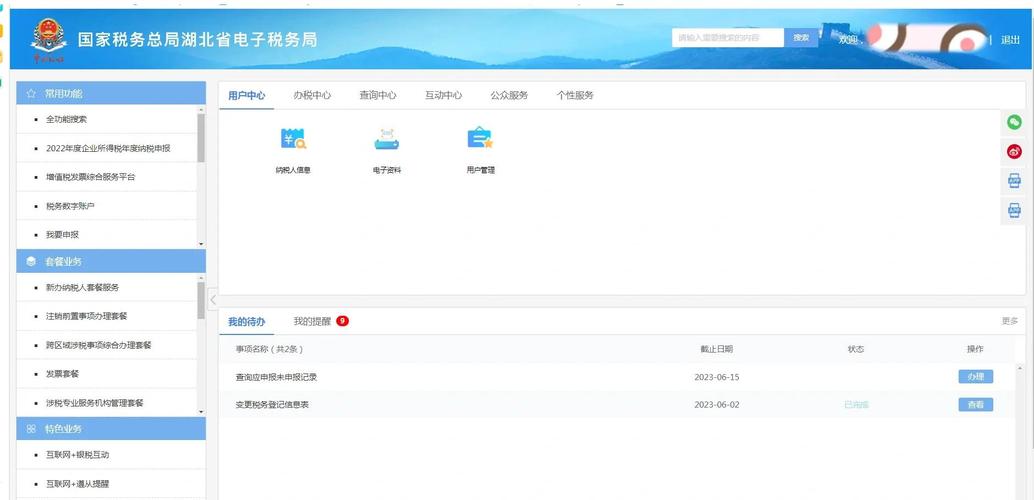Image resolution: width=1034 pixels, height=500 pixels.
Task: Click 退出 to log out
Action: pos(1010,40)
